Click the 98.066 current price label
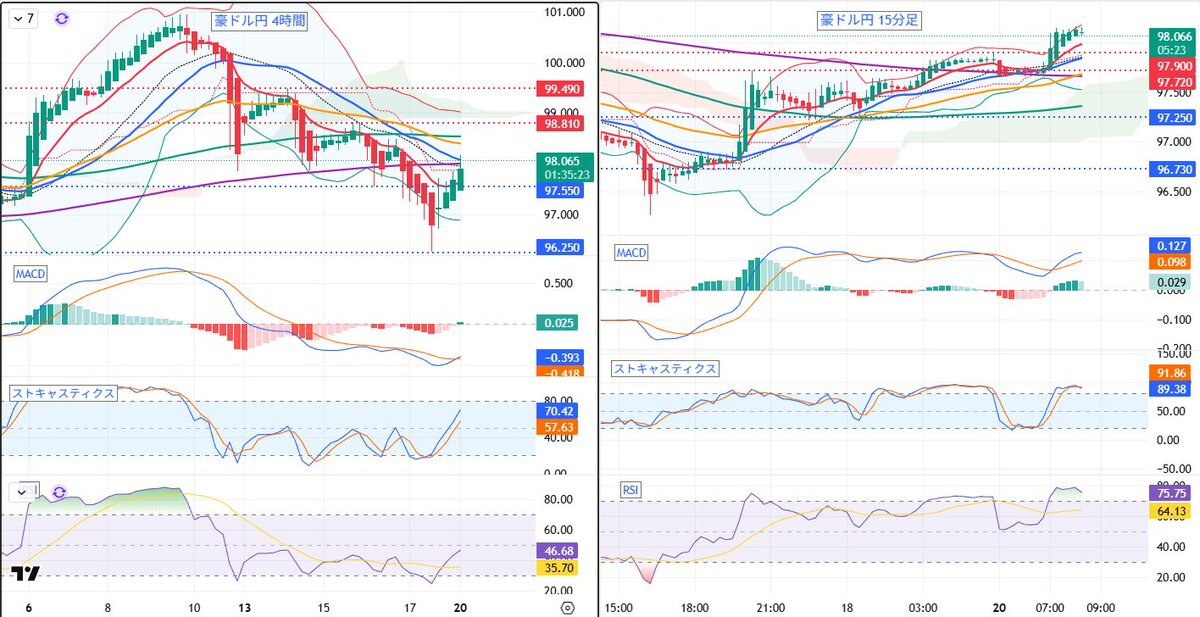 pos(1171,34)
